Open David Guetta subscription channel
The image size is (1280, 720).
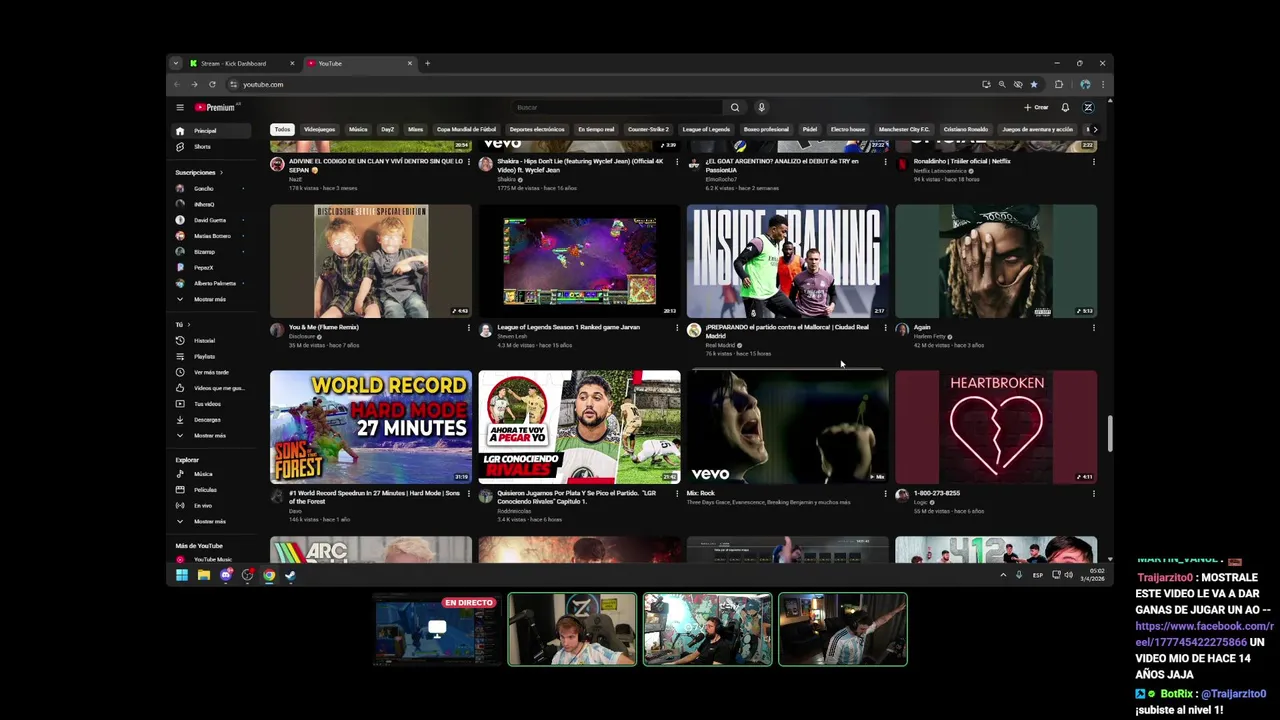[x=210, y=220]
